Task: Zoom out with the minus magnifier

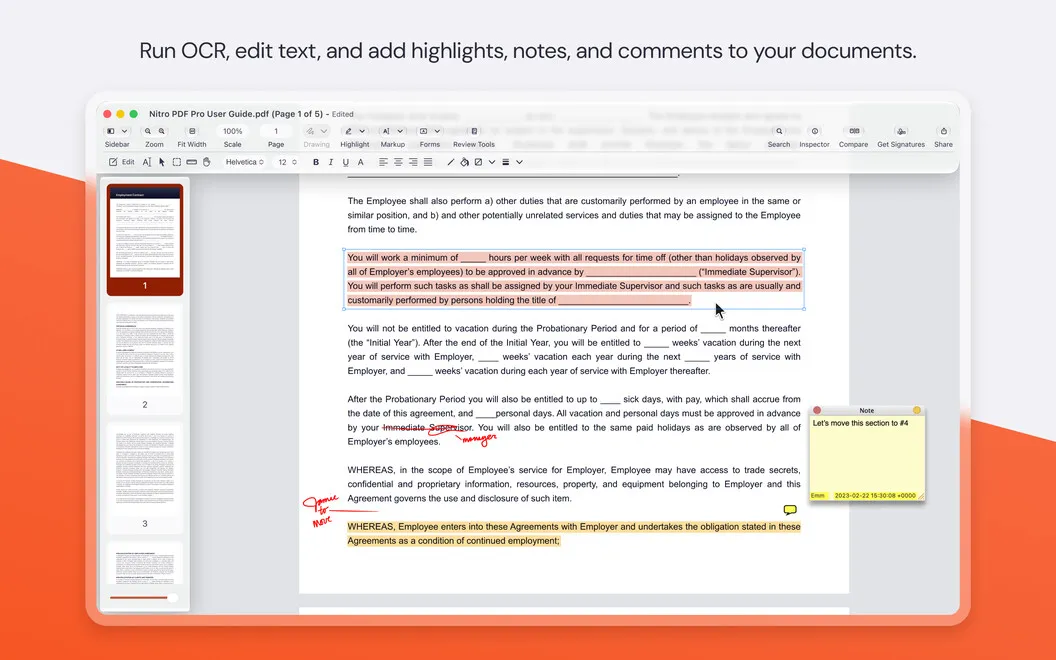Action: [148, 131]
